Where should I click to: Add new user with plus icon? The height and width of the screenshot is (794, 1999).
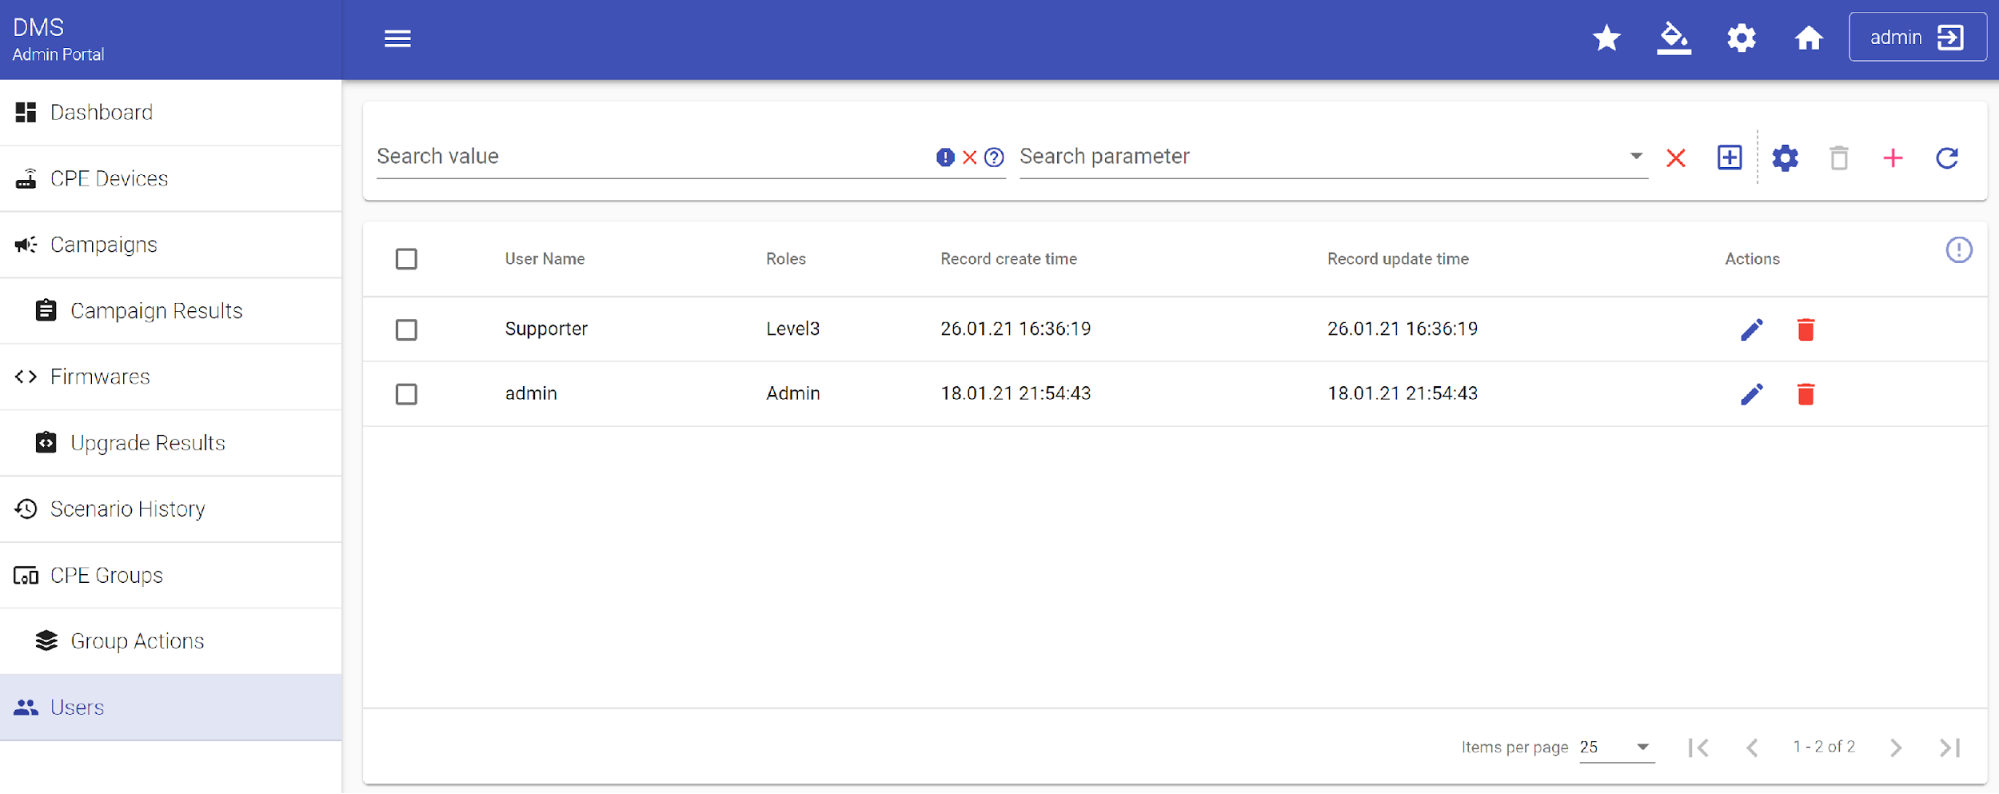pyautogui.click(x=1892, y=158)
